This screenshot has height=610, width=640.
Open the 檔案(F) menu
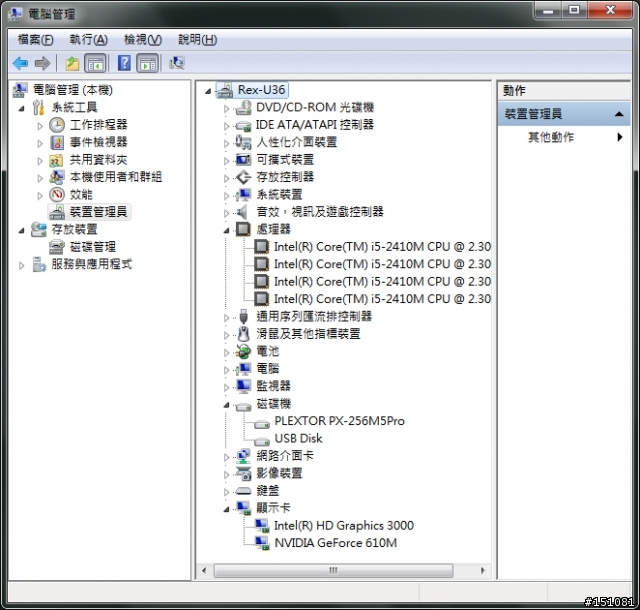36,40
